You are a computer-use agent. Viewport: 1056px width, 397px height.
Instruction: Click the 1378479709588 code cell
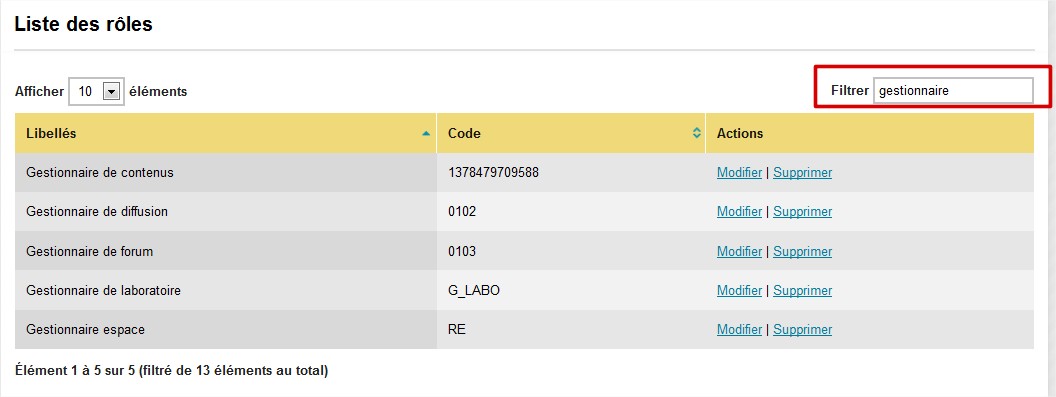(x=571, y=173)
